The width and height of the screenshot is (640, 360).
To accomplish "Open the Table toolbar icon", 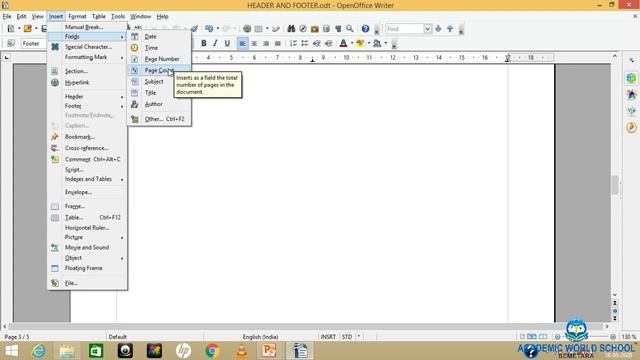I will tap(259, 29).
